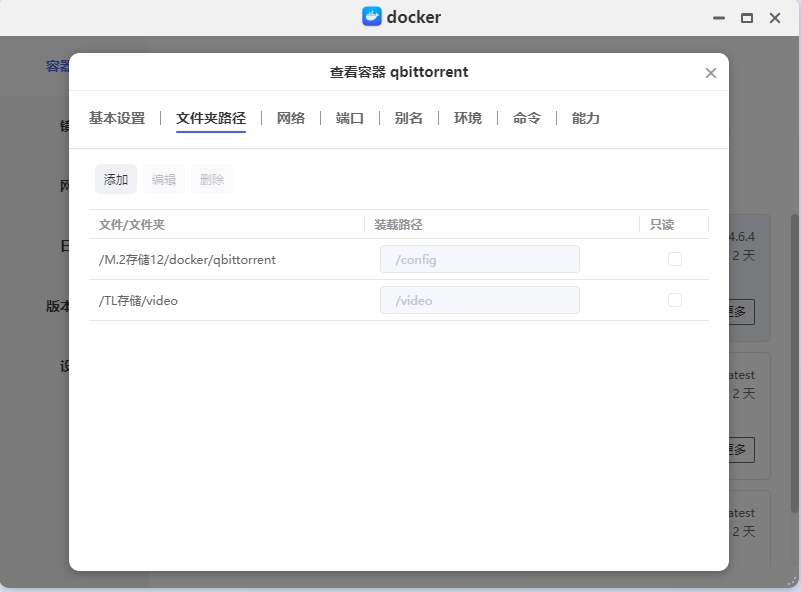The height and width of the screenshot is (592, 801).
Task: Close the qbittorrent container dialog
Action: coord(711,73)
